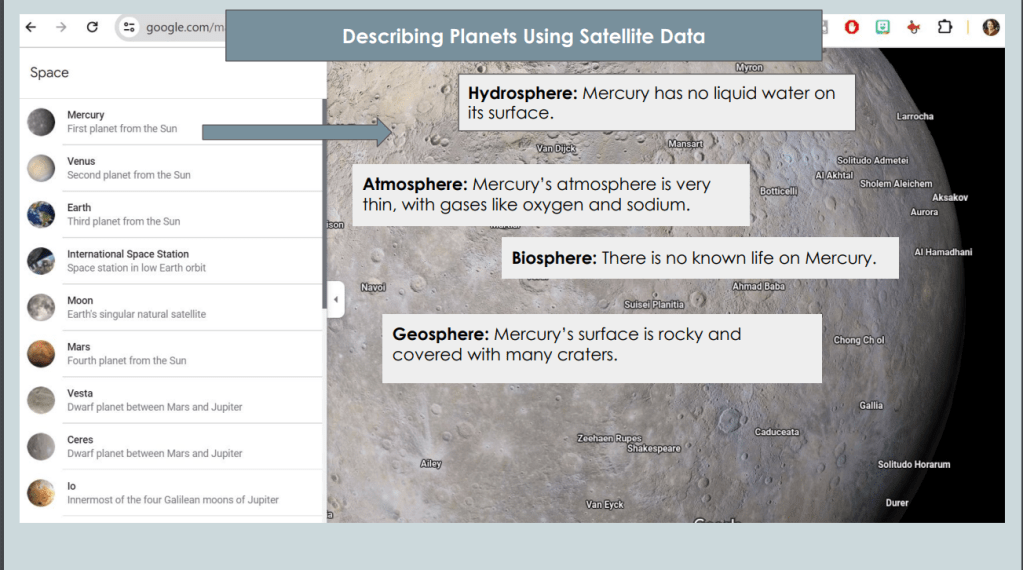
Task: Select Venus, second planet from the Sun
Action: [128, 168]
